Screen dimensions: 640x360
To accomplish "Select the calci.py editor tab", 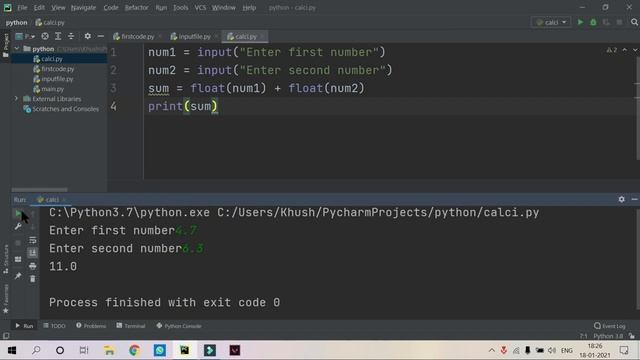I will coord(245,36).
